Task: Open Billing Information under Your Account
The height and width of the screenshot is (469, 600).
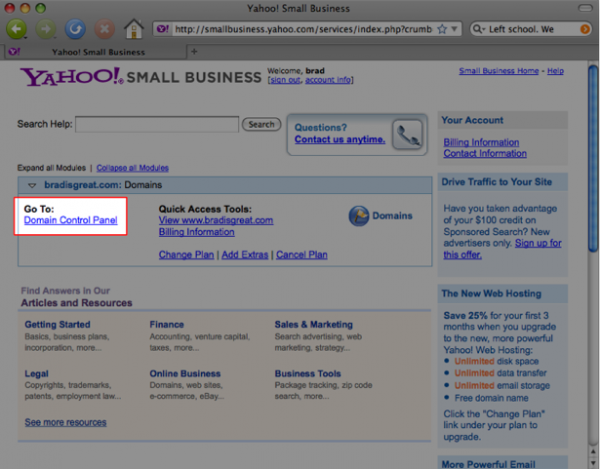Action: (481, 142)
